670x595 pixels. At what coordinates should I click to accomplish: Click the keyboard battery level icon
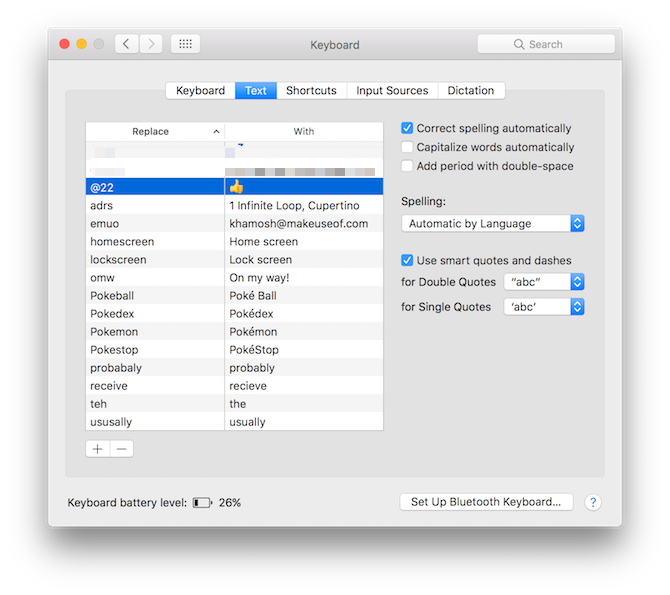pos(202,503)
